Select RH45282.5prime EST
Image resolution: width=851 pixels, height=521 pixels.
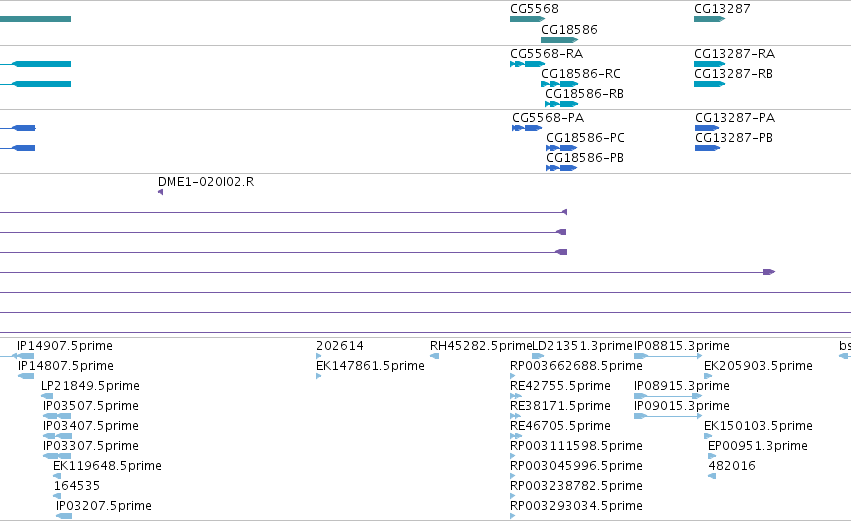[434, 356]
